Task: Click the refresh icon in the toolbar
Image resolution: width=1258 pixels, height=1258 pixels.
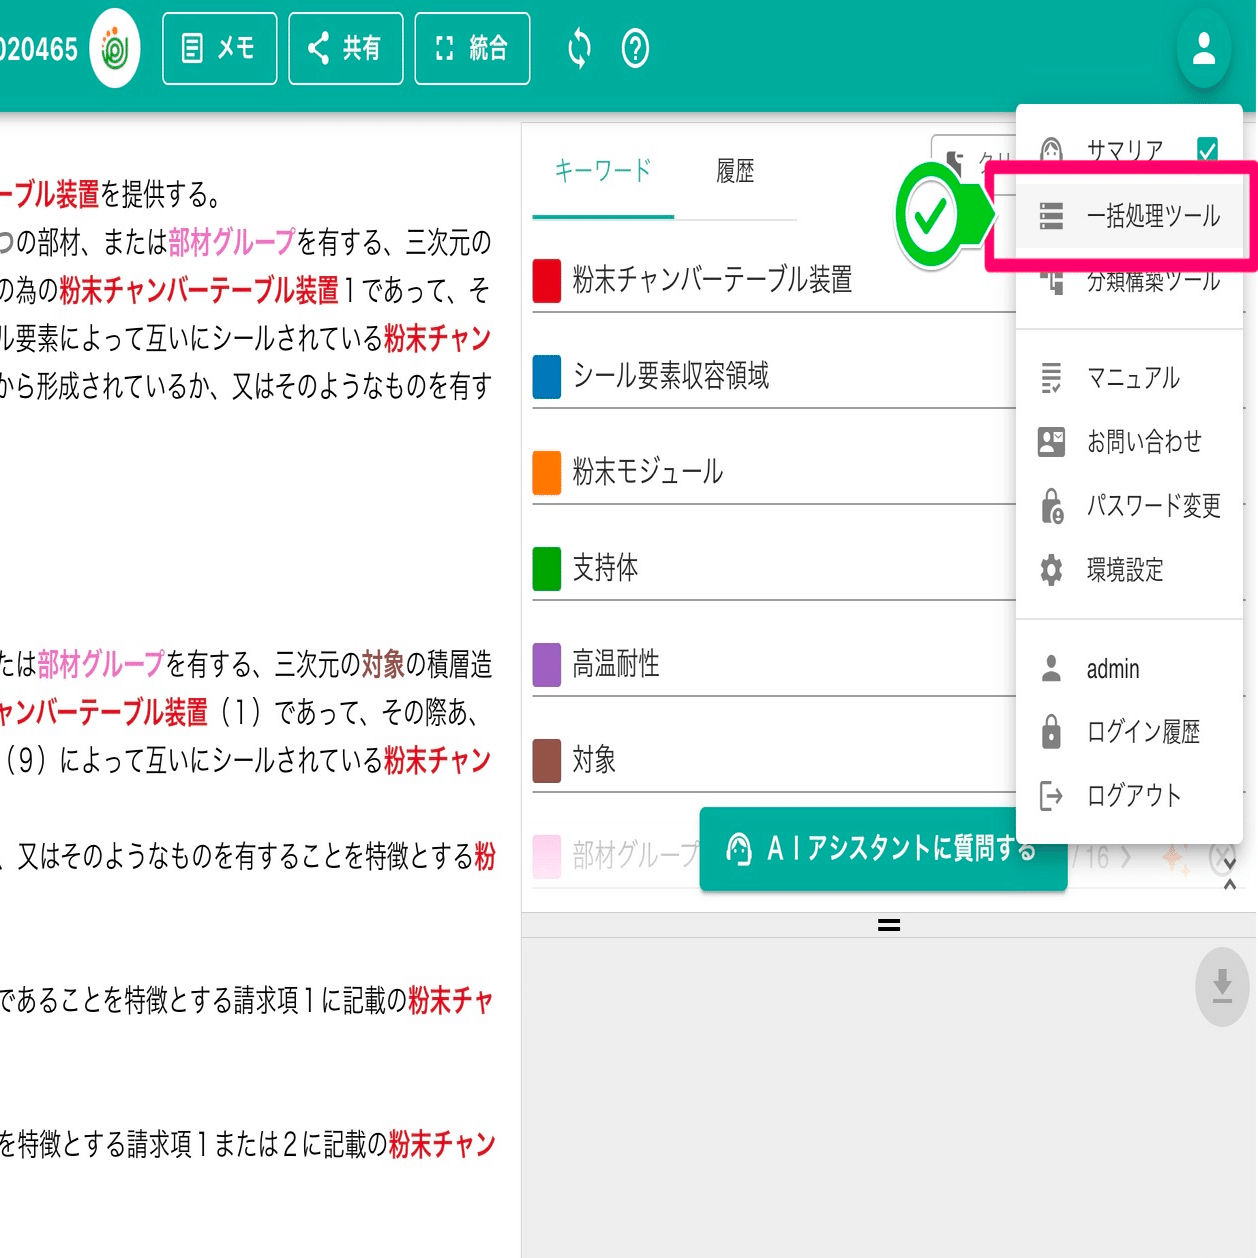Action: (x=578, y=47)
